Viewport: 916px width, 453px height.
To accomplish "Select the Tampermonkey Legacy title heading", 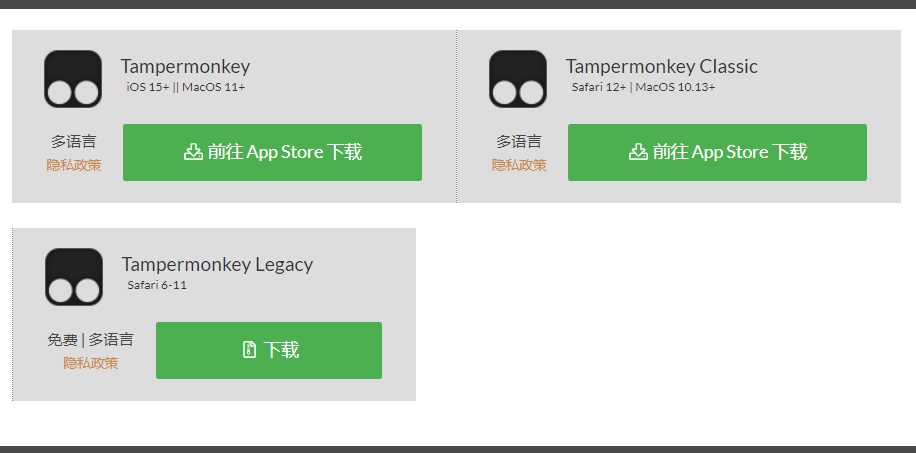I will pos(217,265).
